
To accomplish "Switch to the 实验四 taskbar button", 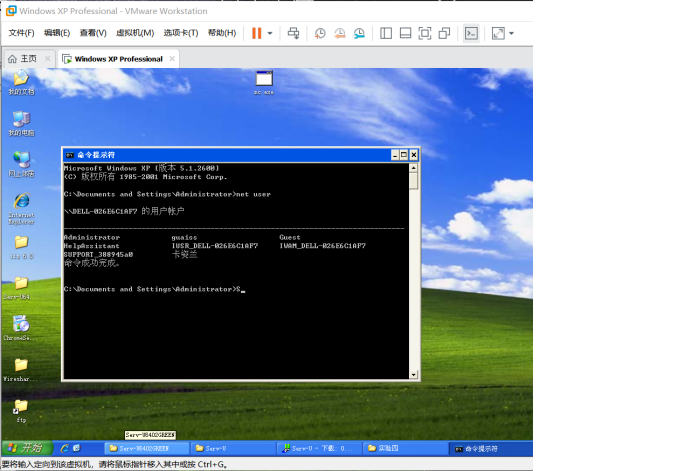I will pyautogui.click(x=405, y=448).
